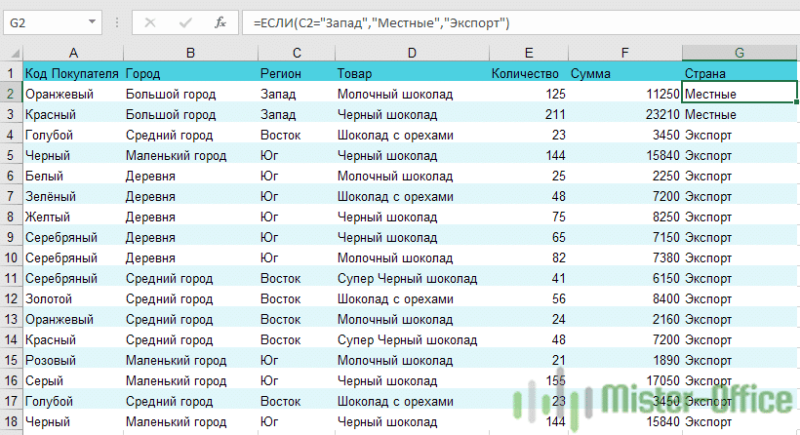Image resolution: width=800 pixels, height=435 pixels.
Task: Click the Страна header cell
Action: click(x=740, y=73)
